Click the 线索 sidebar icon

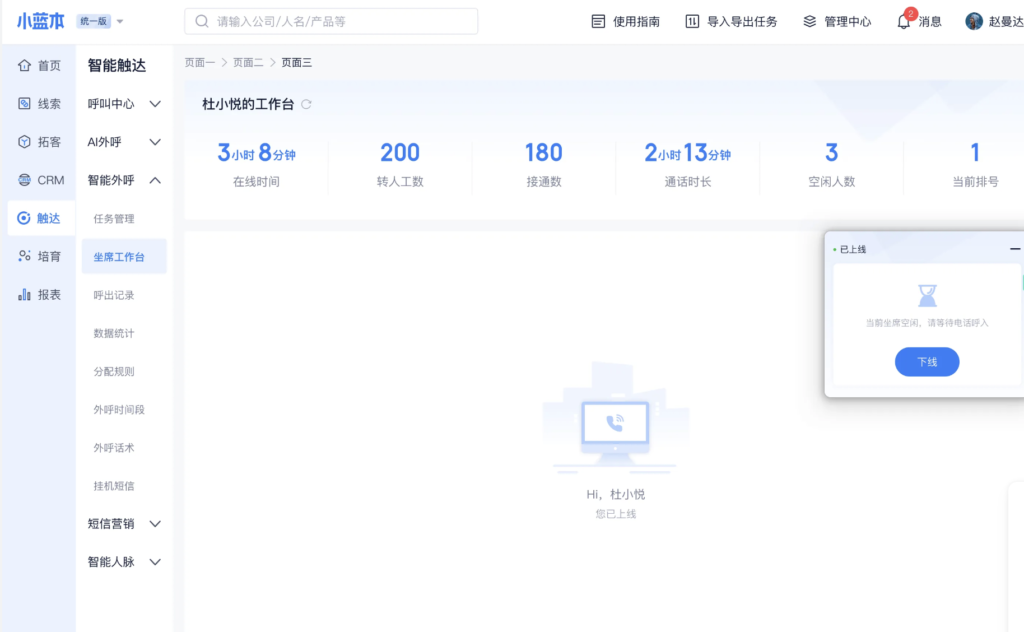[x=24, y=104]
